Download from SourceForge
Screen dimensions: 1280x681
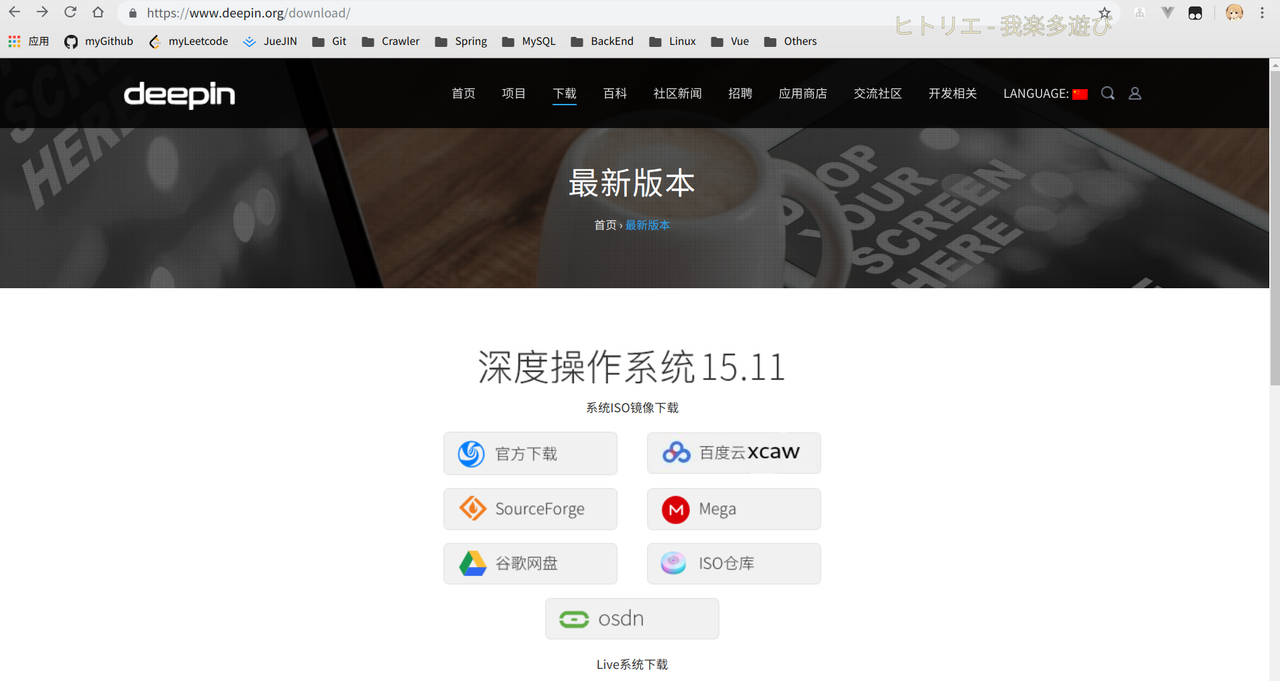(530, 509)
